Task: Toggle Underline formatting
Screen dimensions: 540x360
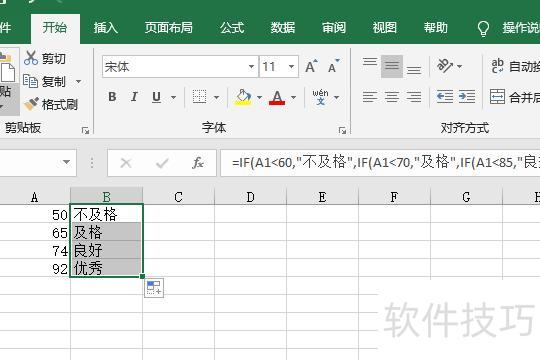Action: (x=156, y=97)
